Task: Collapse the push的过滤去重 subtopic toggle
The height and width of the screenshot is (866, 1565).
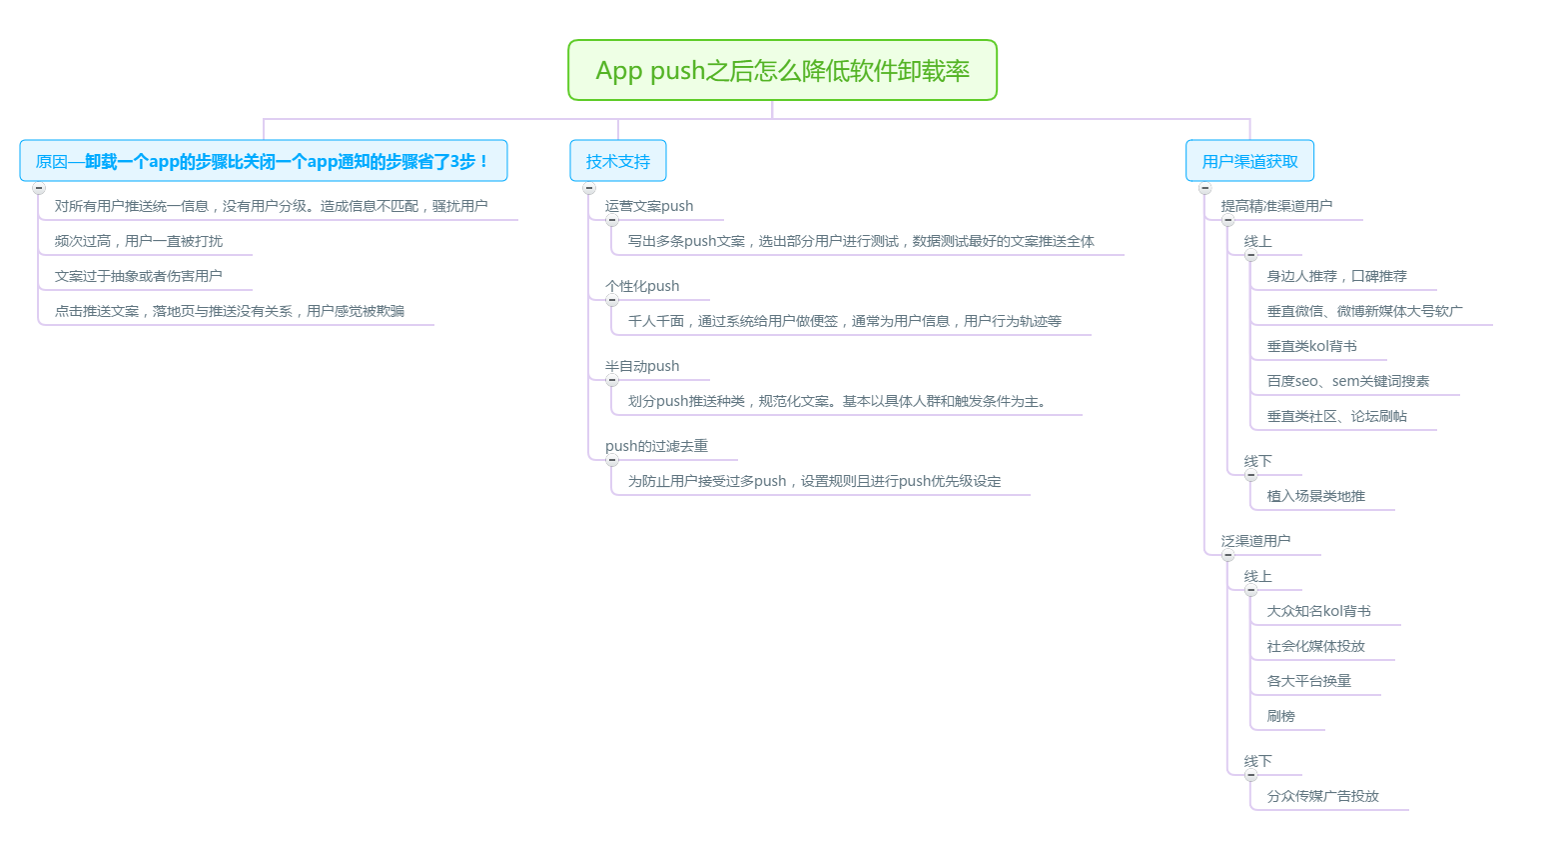Action: pyautogui.click(x=612, y=460)
